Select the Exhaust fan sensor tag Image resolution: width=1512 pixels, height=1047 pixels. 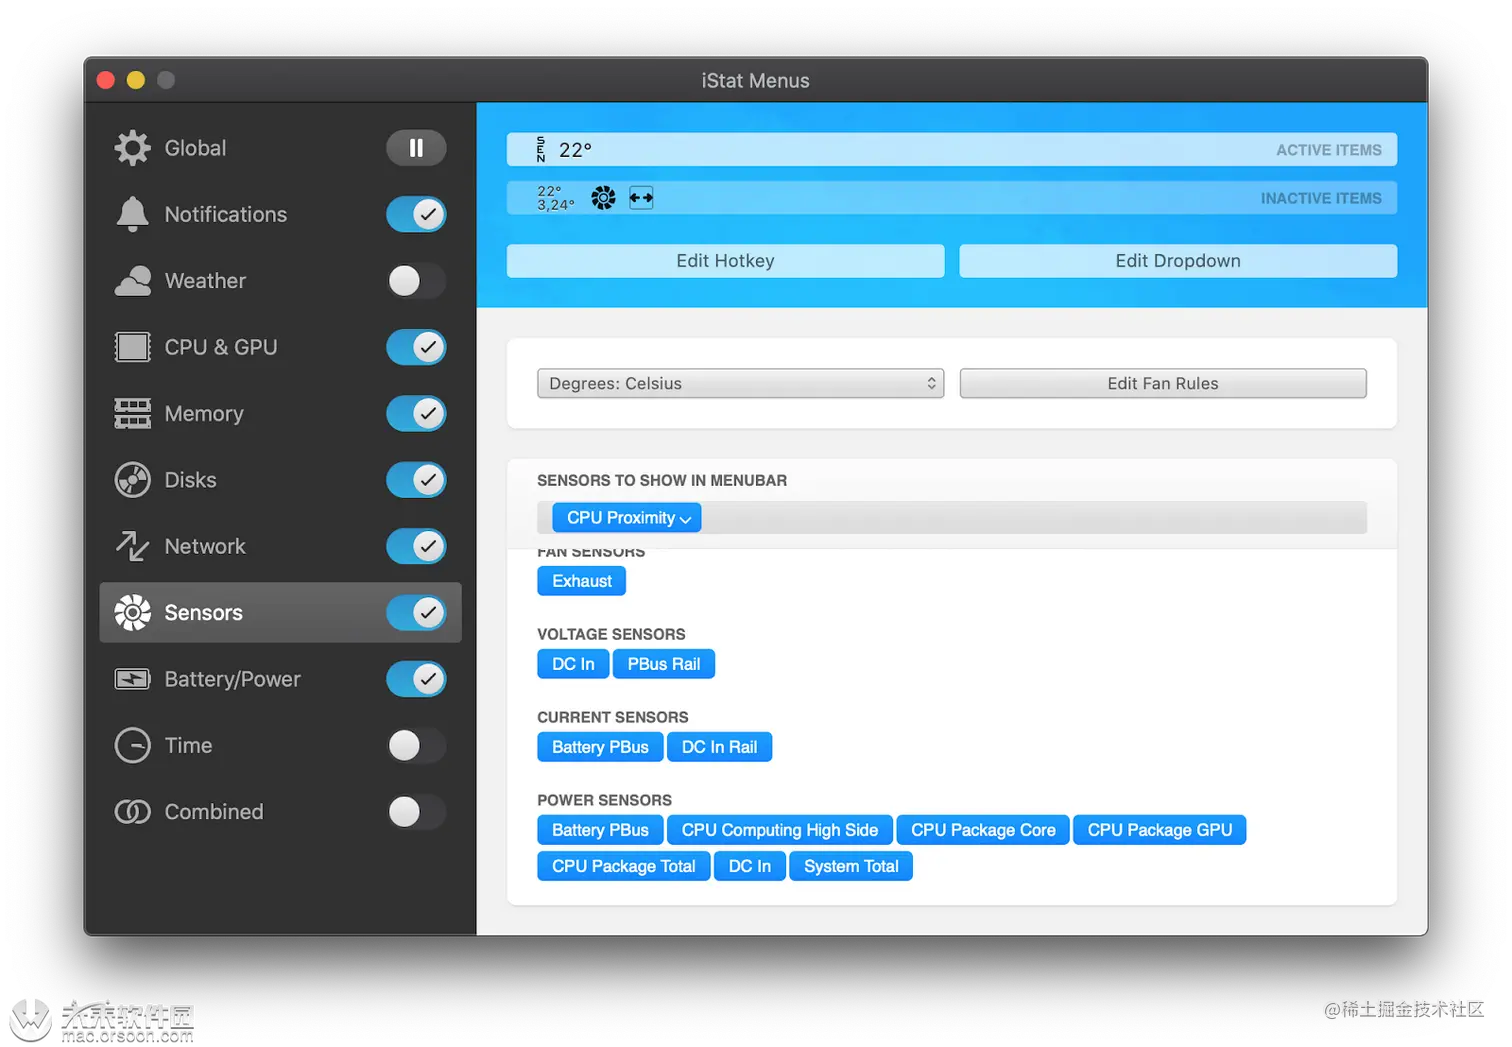(x=582, y=581)
